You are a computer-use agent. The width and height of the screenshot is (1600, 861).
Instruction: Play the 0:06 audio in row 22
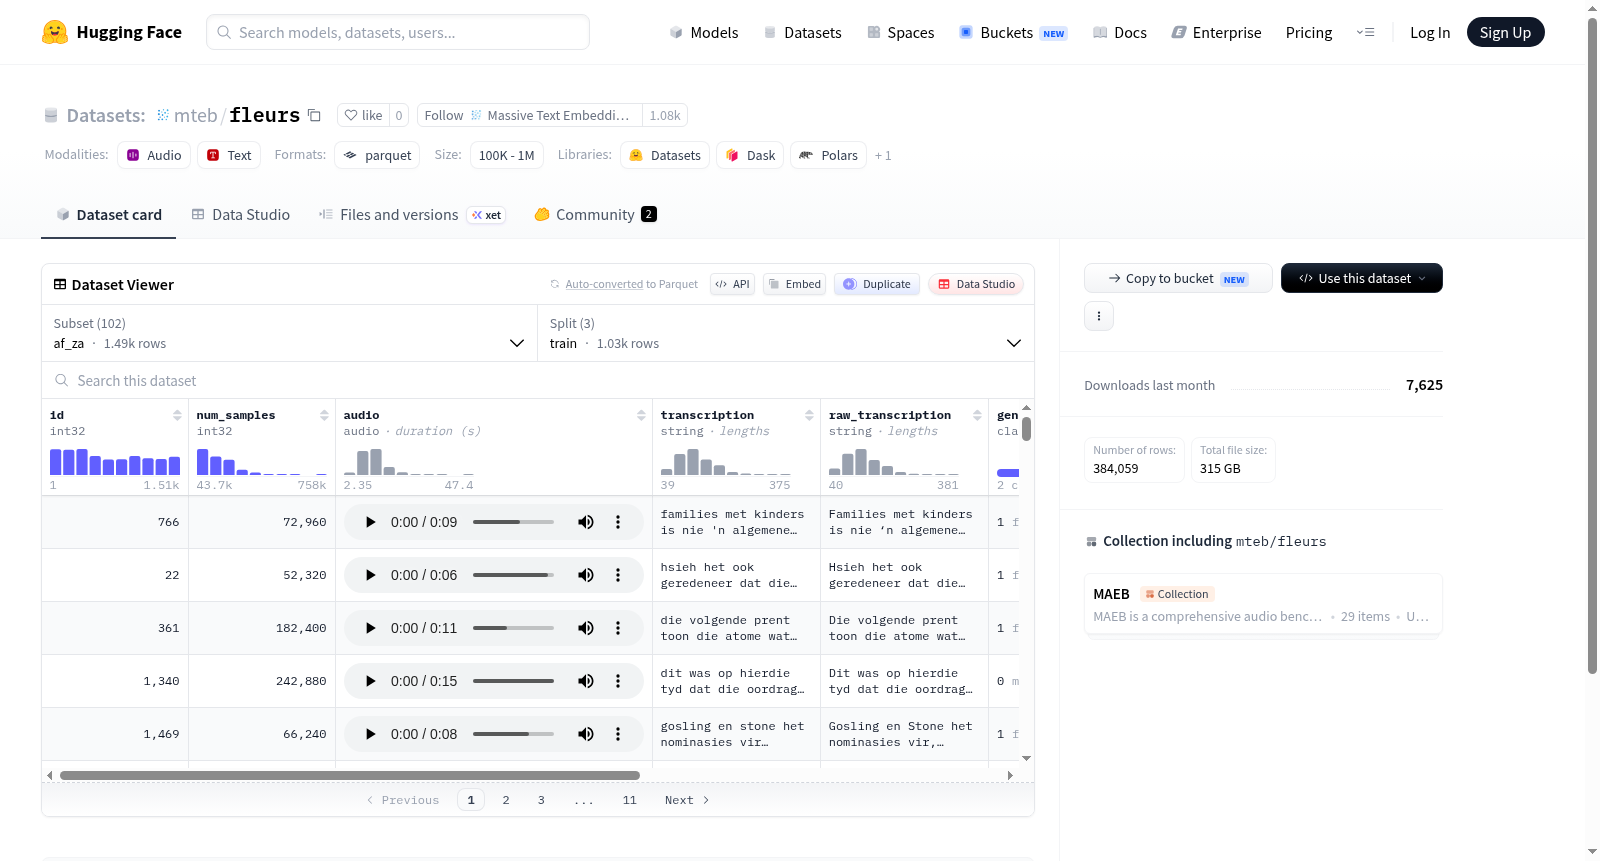370,575
